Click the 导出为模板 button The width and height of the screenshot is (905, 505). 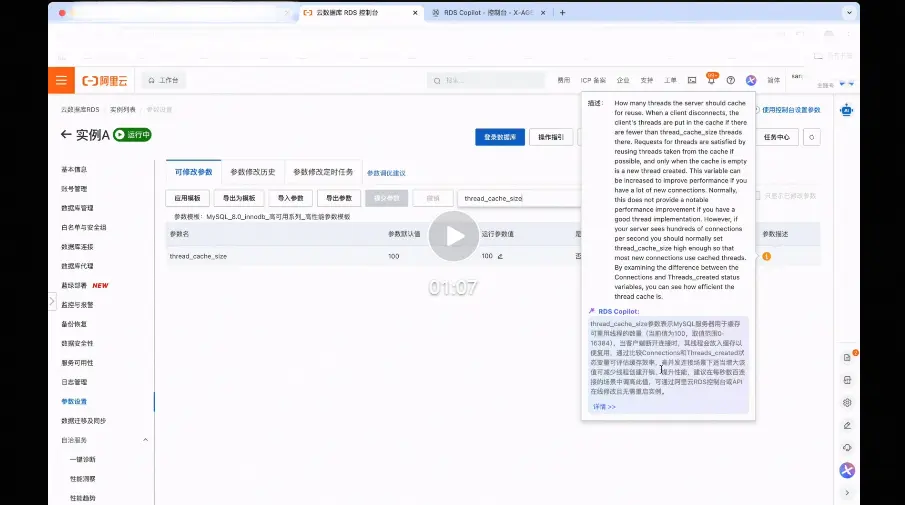(x=239, y=198)
